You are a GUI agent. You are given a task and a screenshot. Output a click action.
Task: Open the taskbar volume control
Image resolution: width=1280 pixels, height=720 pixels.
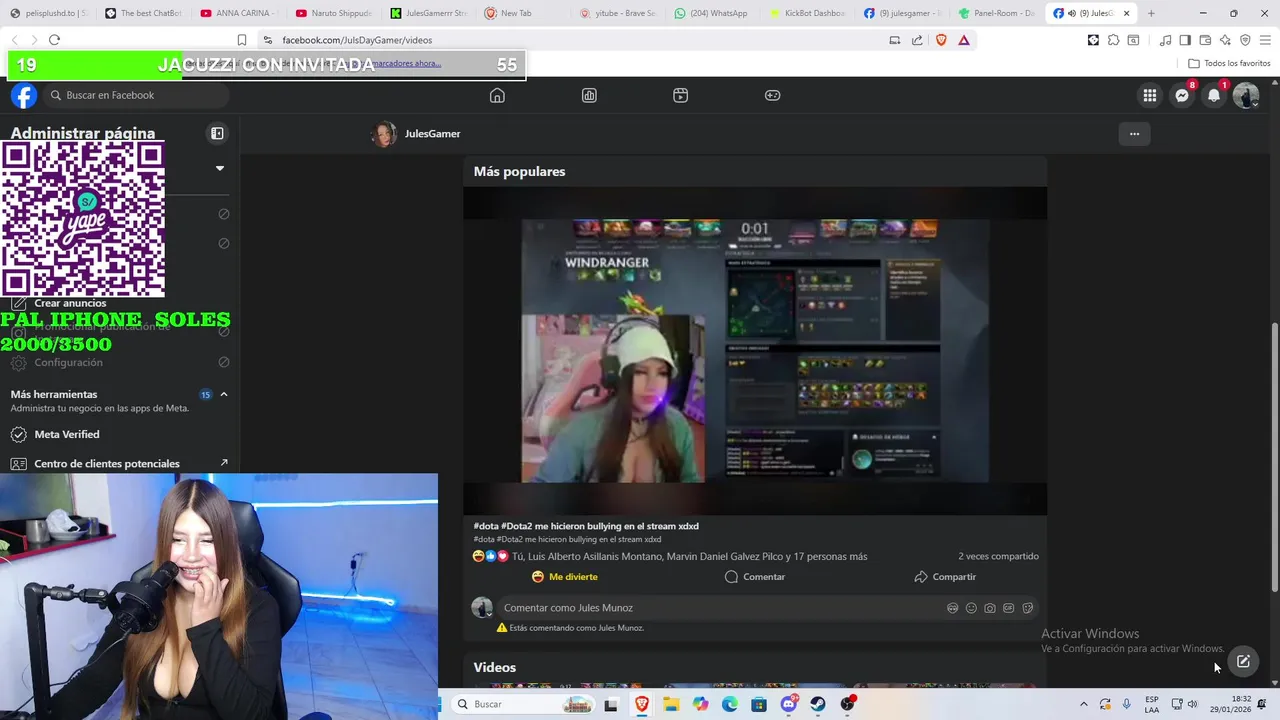pyautogui.click(x=1192, y=704)
